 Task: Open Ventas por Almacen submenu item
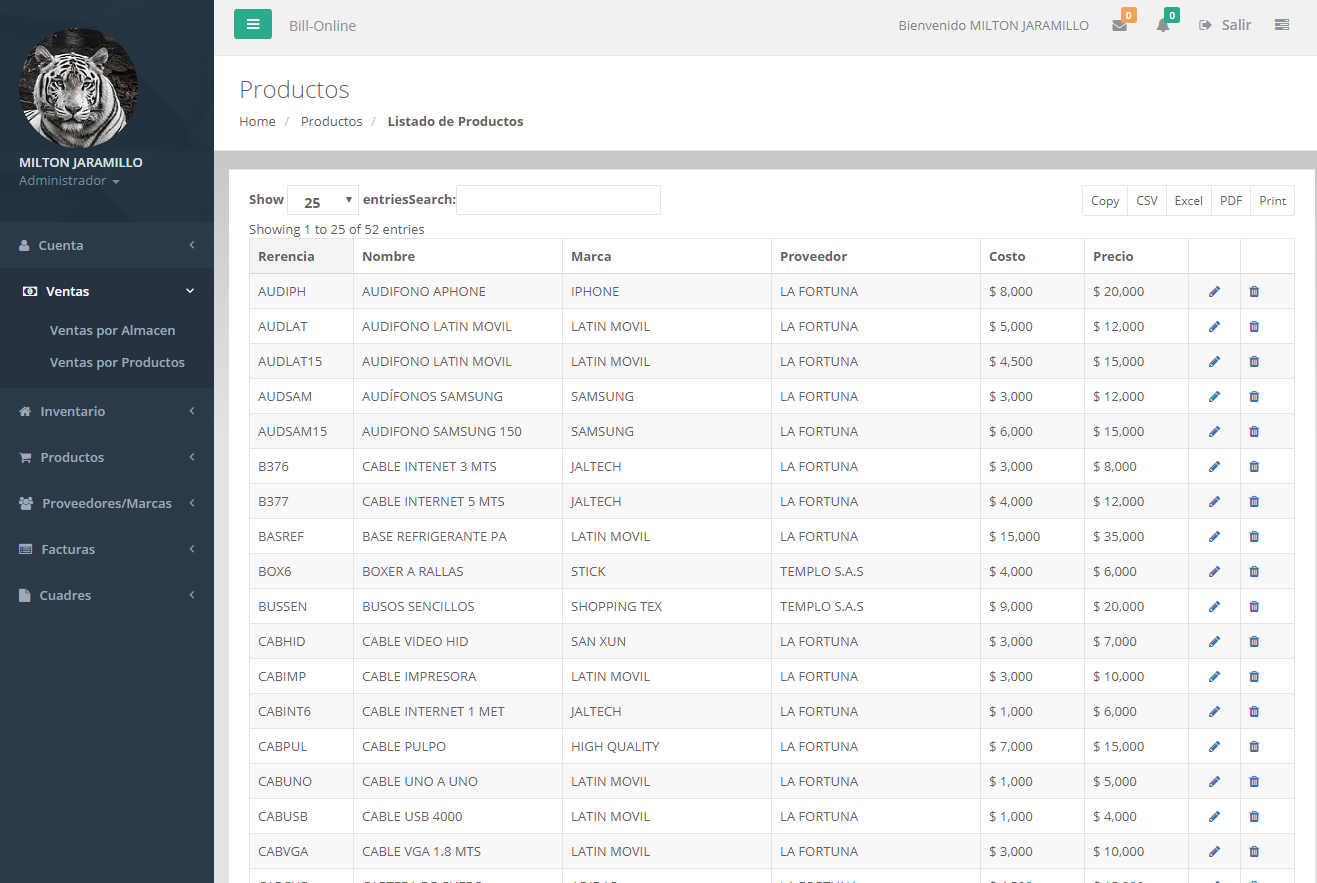click(112, 330)
